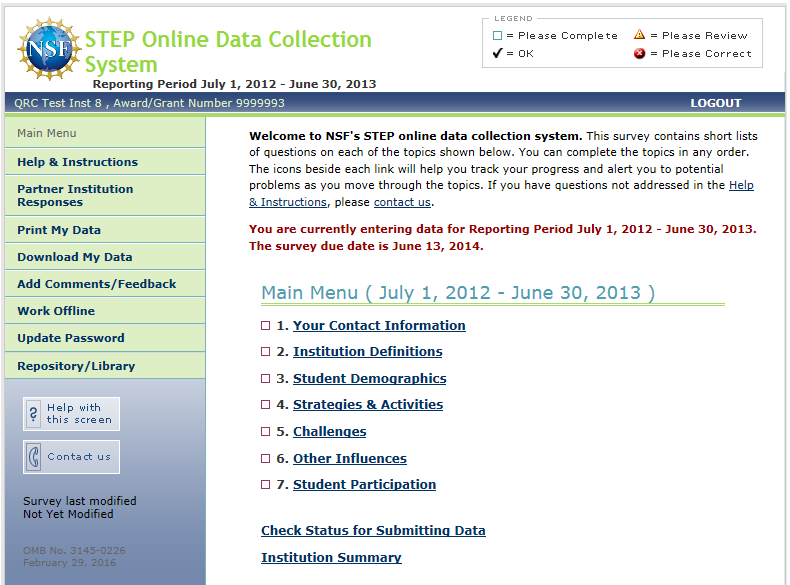Click the survey due date June 13, 2014 text
790x585 pixels.
point(366,246)
